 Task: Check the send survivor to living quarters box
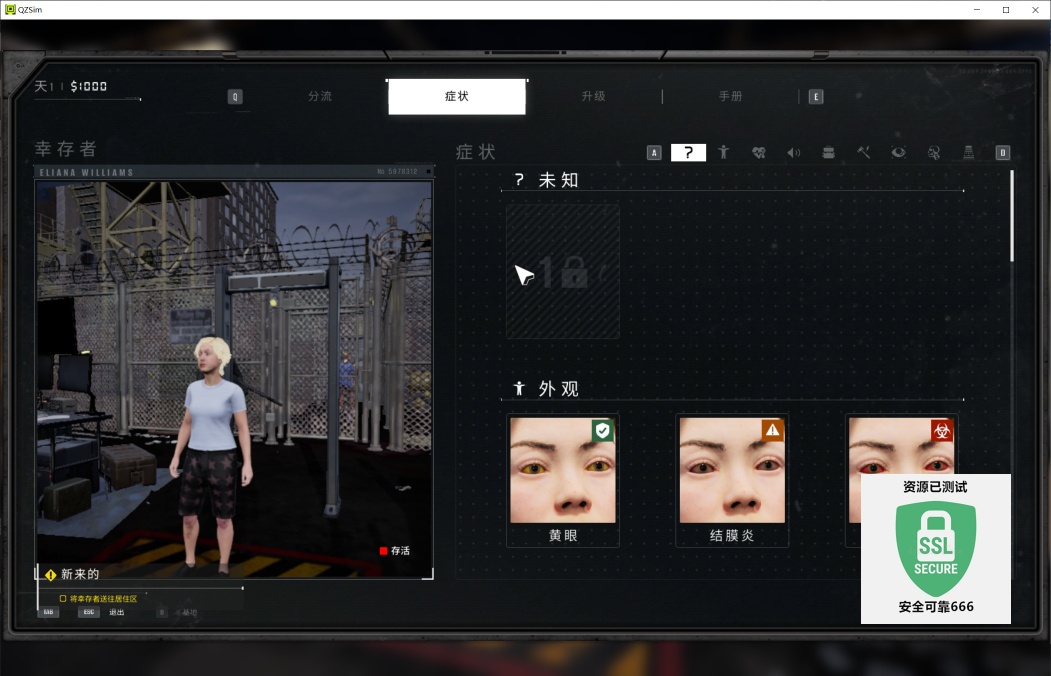(63, 599)
